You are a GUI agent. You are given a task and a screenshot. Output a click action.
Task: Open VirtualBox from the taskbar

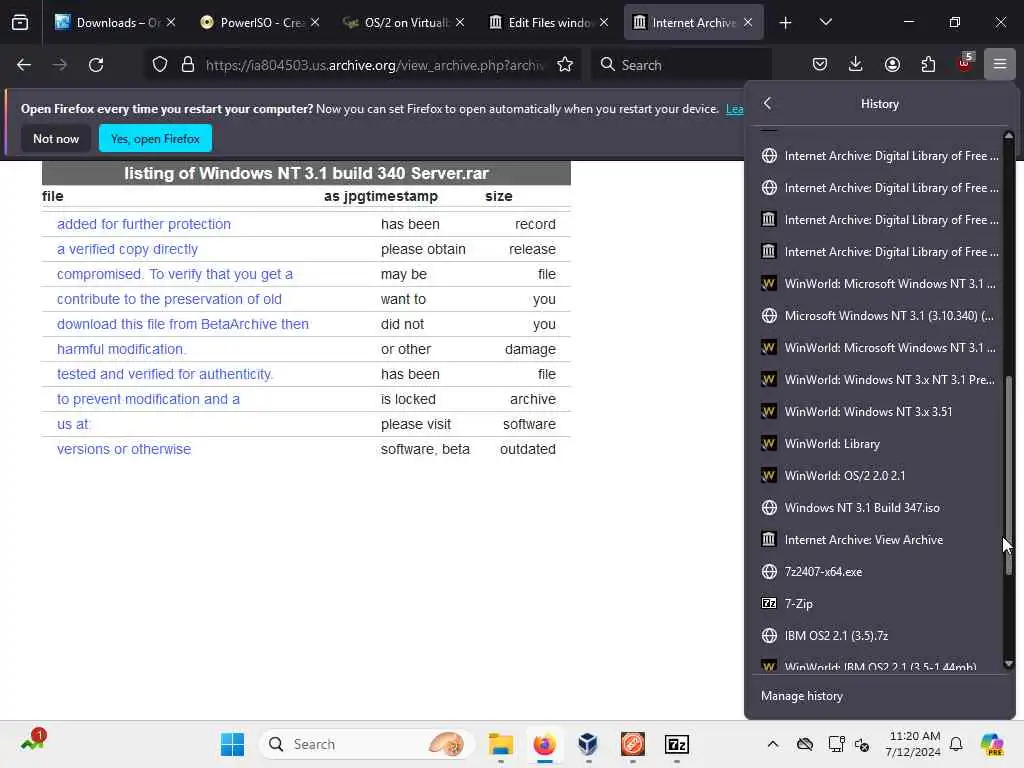pos(588,744)
